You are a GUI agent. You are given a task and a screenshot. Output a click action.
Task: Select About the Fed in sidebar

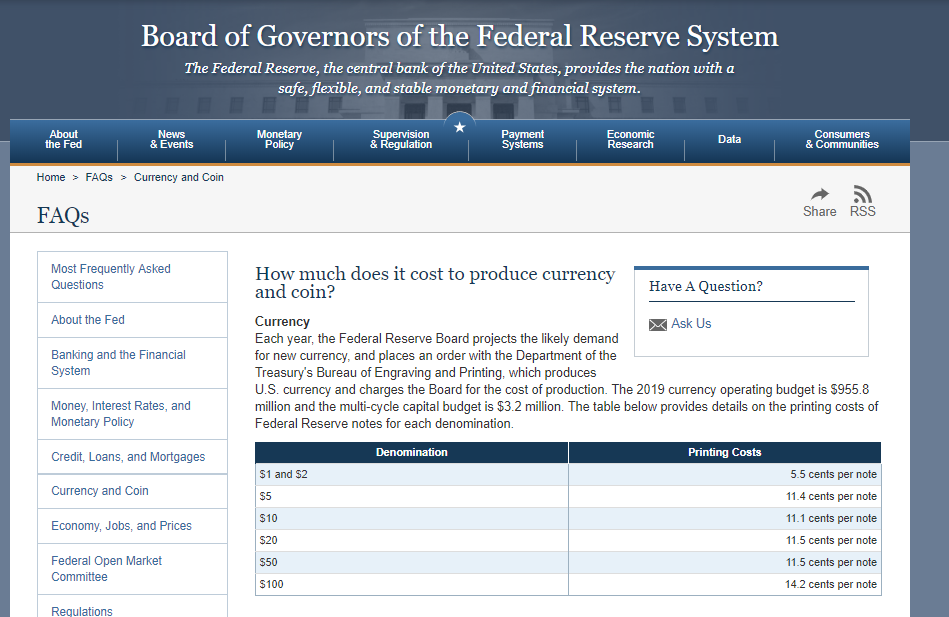(132, 320)
